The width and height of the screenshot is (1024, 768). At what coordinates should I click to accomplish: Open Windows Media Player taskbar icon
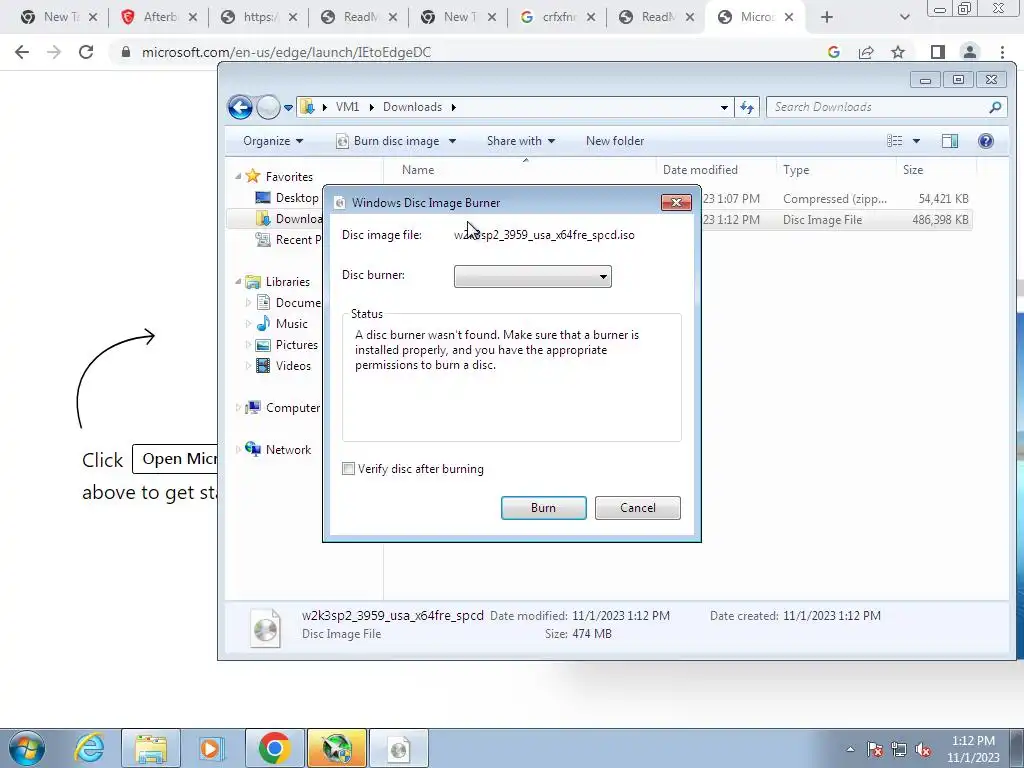pos(212,748)
